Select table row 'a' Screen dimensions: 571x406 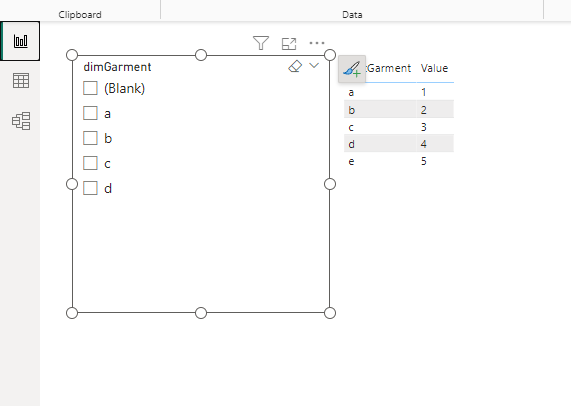pyautogui.click(x=399, y=92)
